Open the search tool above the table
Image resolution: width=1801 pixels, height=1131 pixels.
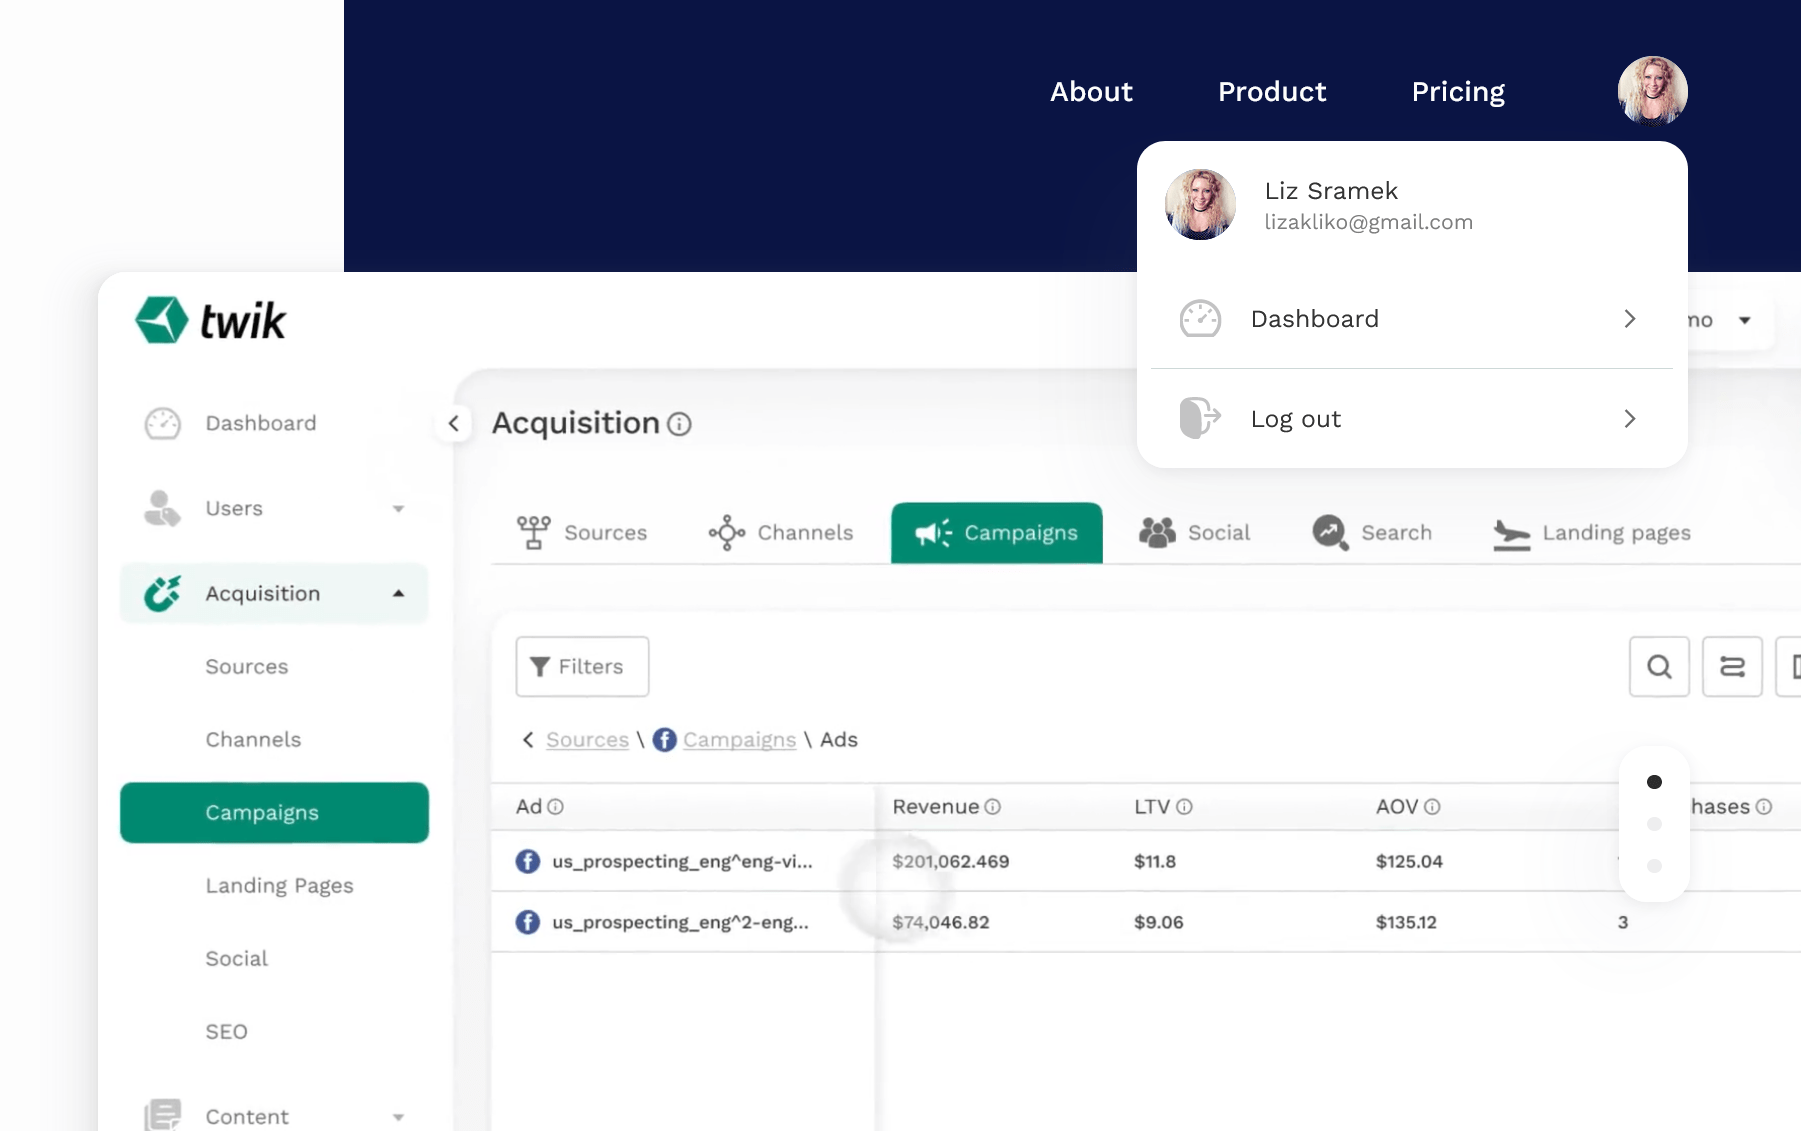[x=1659, y=666]
